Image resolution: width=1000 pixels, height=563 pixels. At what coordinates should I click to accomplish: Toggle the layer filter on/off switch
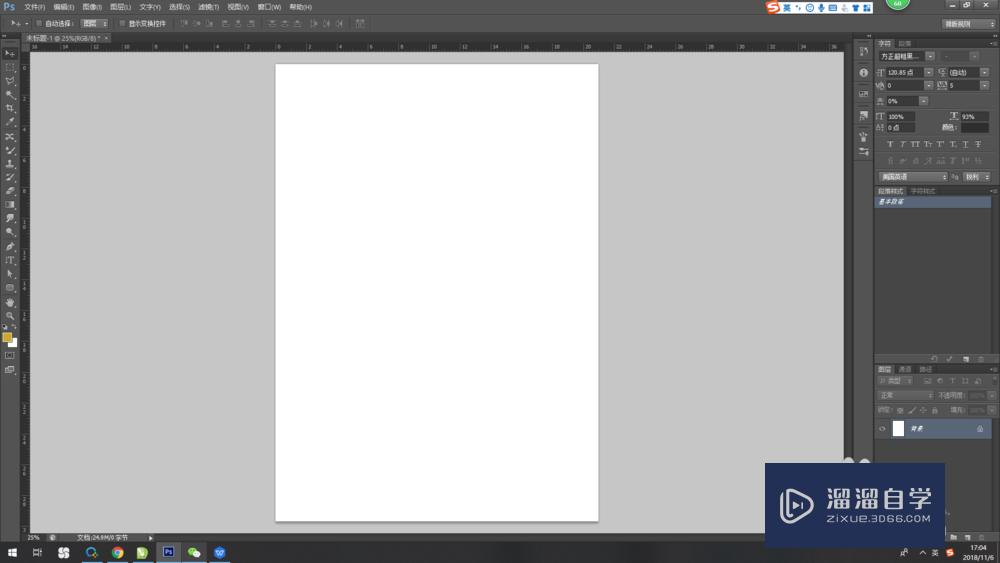994,380
